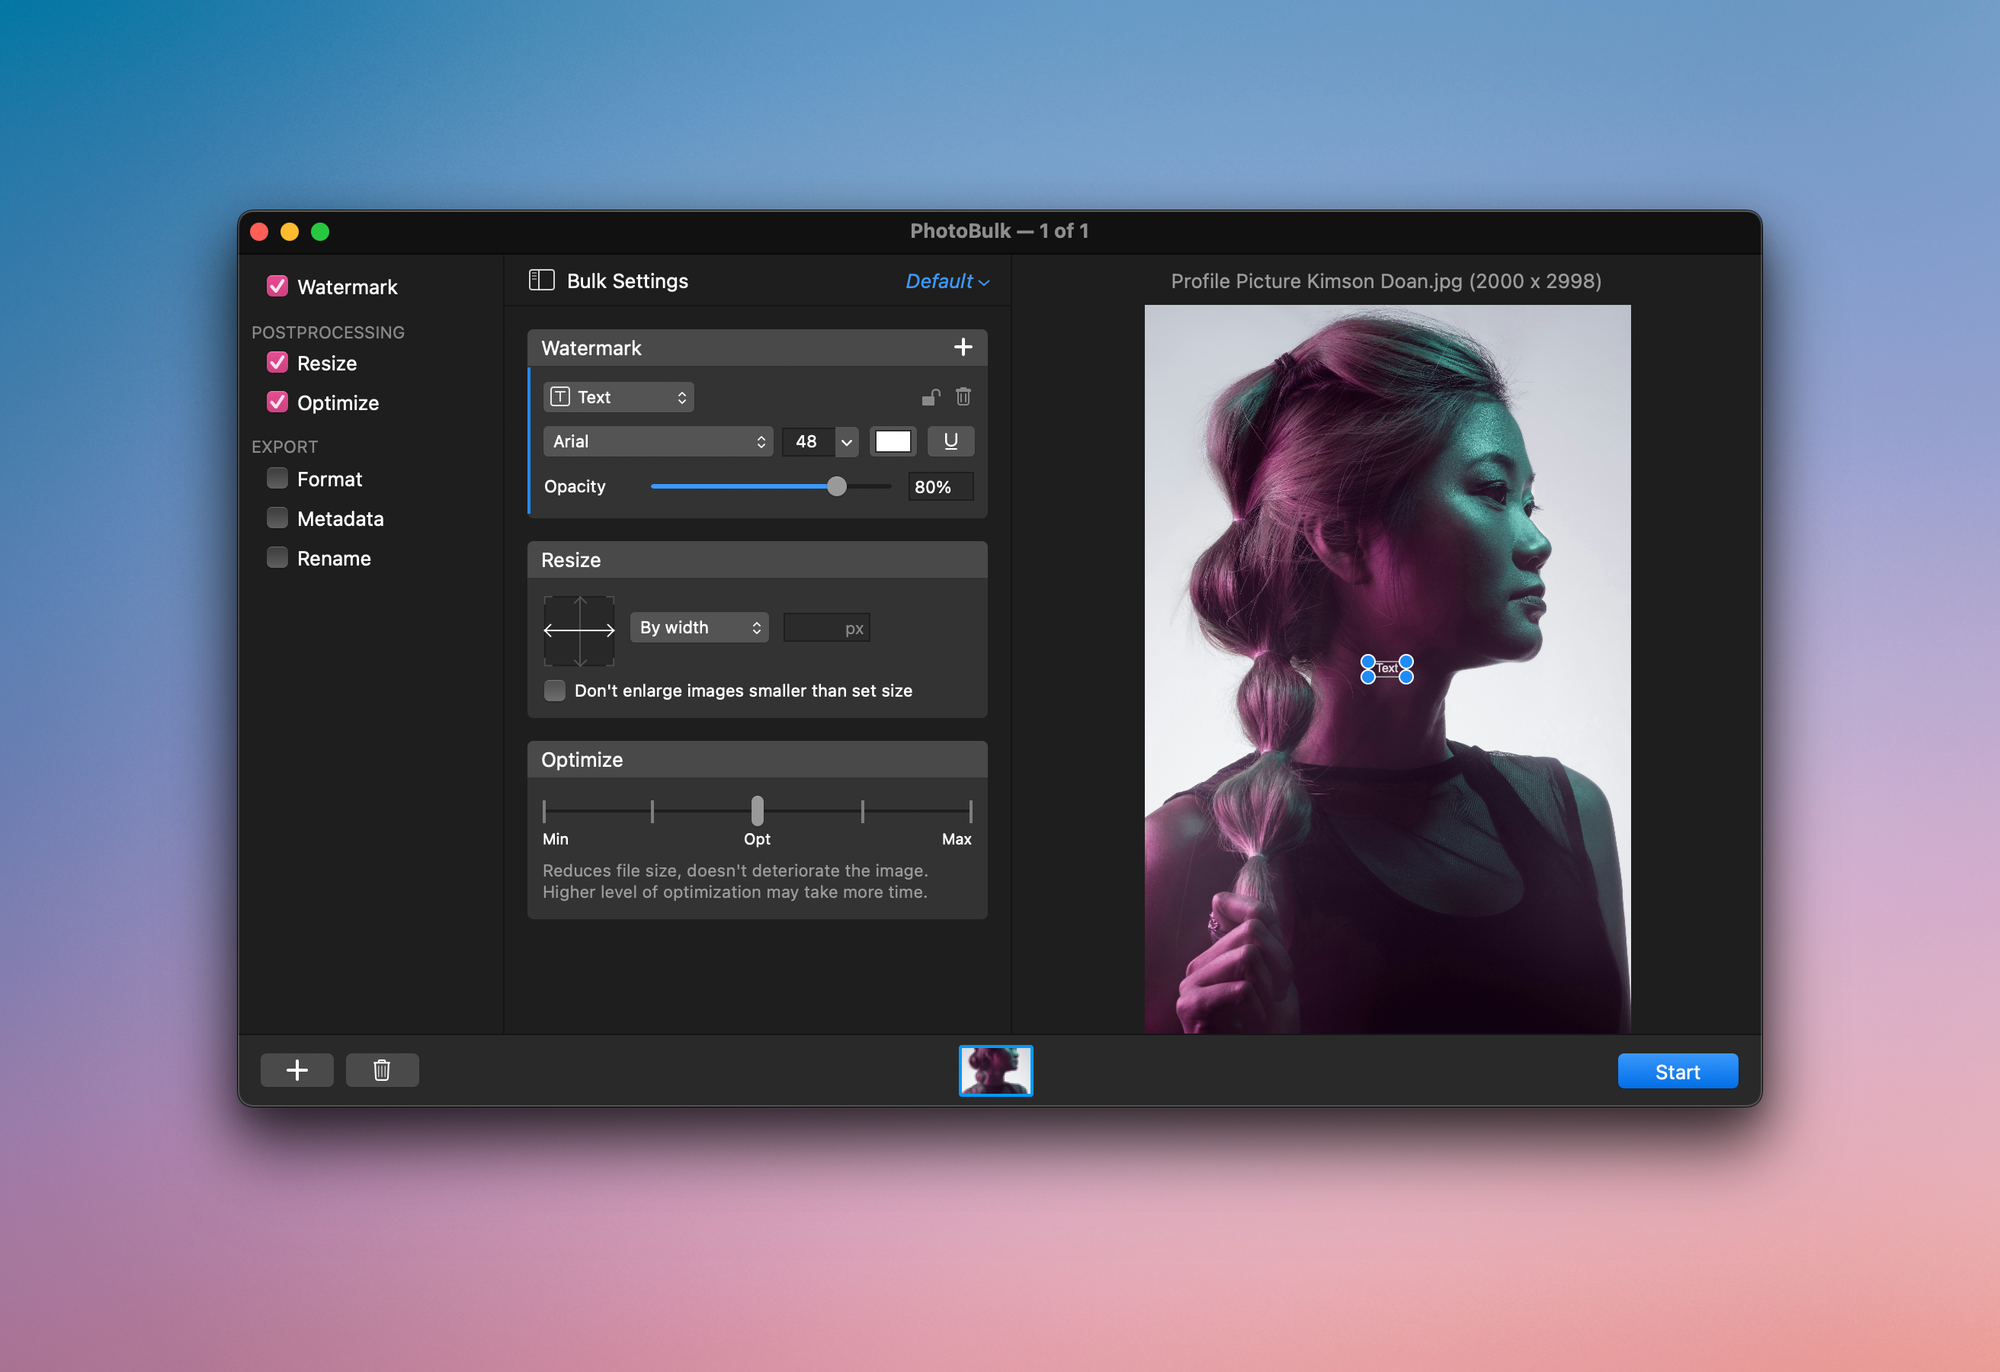Delete the text watermark with the trash icon
2000x1372 pixels.
tap(963, 396)
